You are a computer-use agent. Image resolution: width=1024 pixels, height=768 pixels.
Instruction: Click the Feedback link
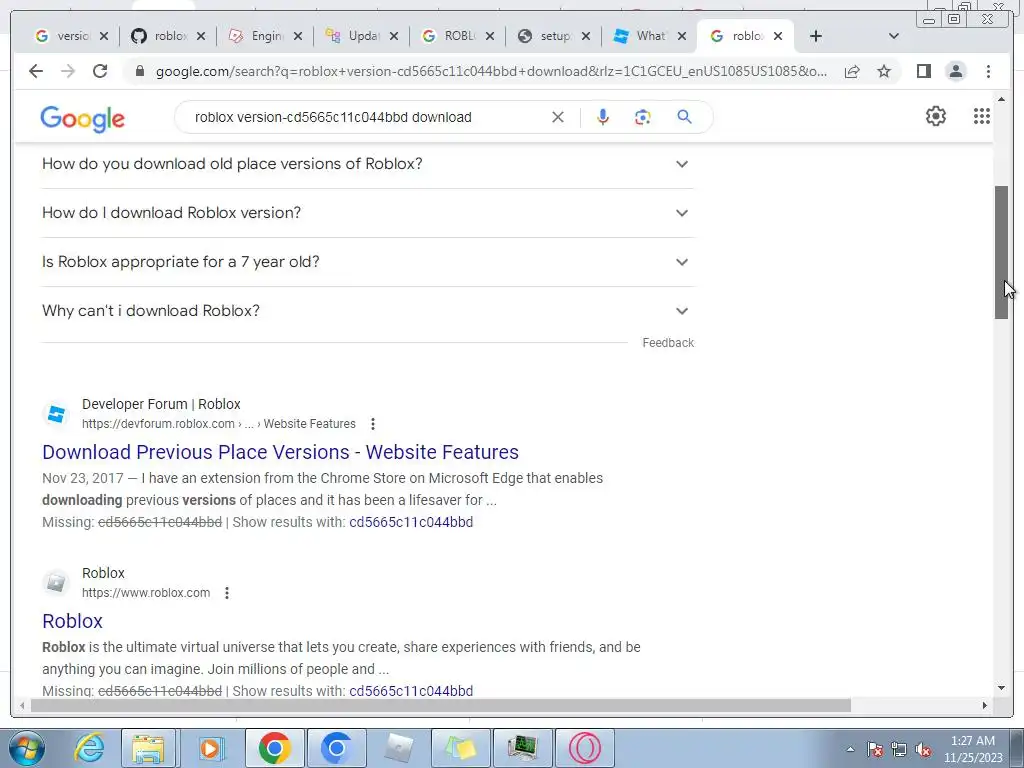click(x=668, y=343)
